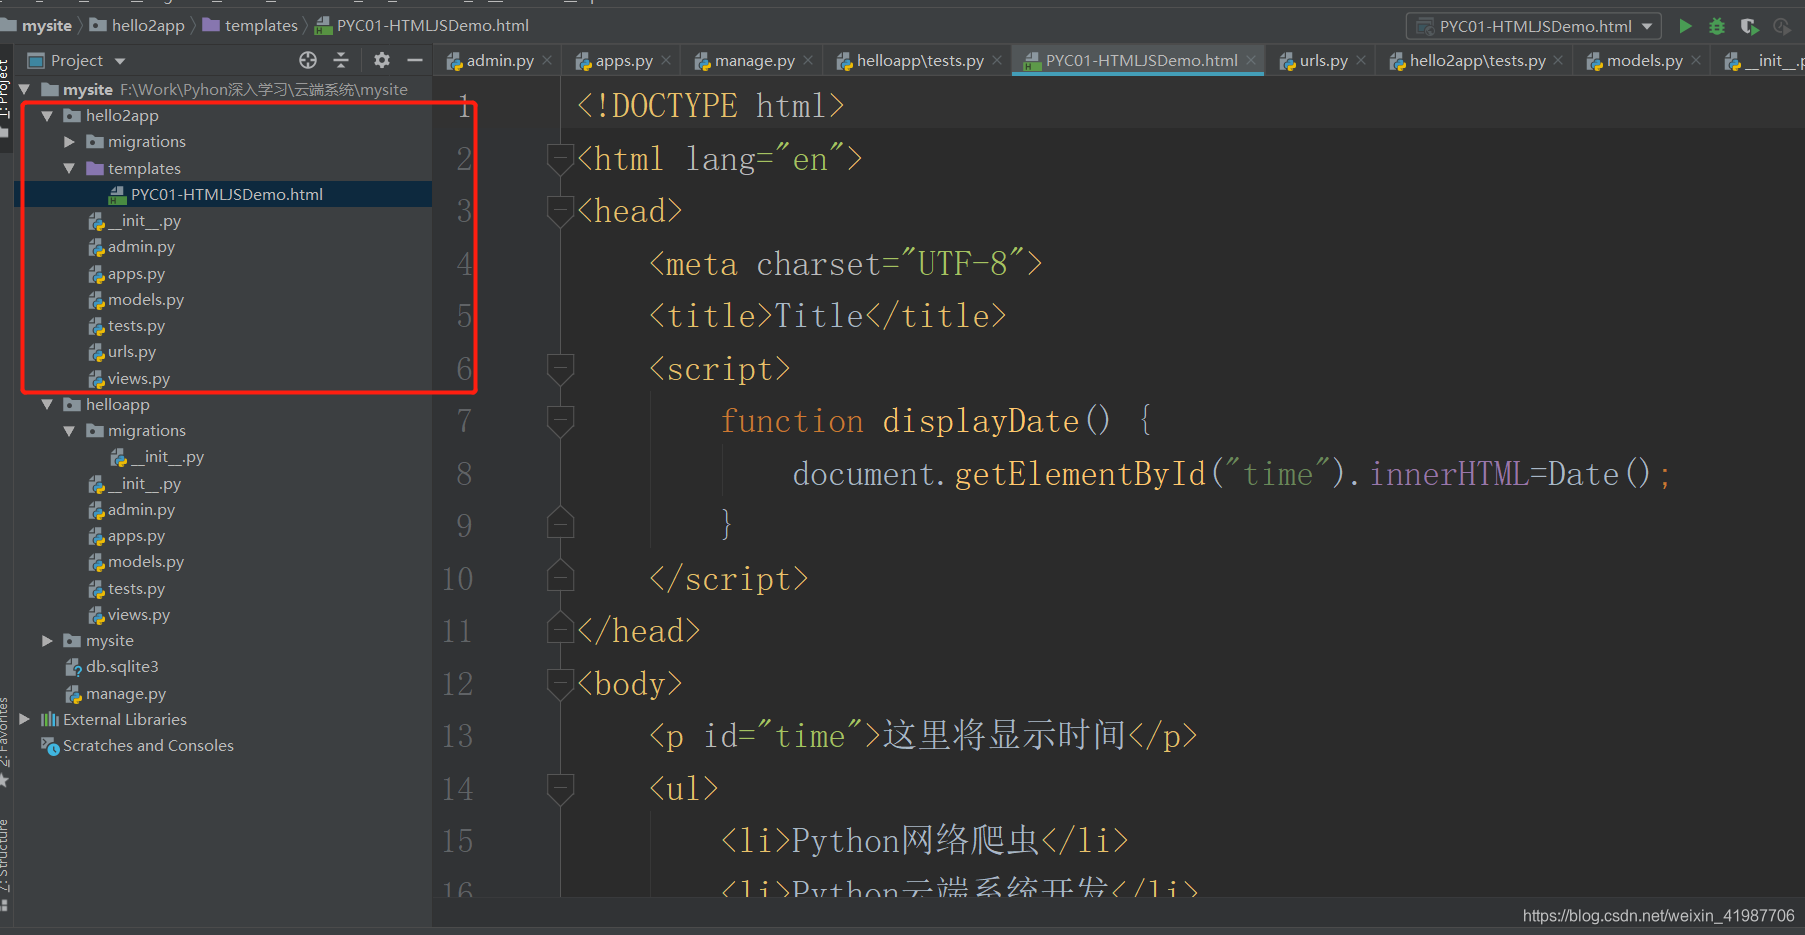This screenshot has width=1805, height=935.
Task: Start debugging with the green bug icon
Action: pyautogui.click(x=1717, y=26)
